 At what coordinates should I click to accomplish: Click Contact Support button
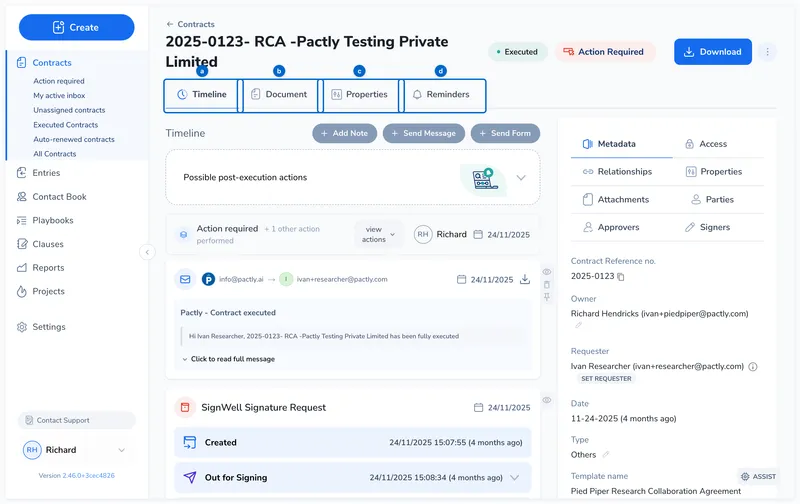(77, 420)
